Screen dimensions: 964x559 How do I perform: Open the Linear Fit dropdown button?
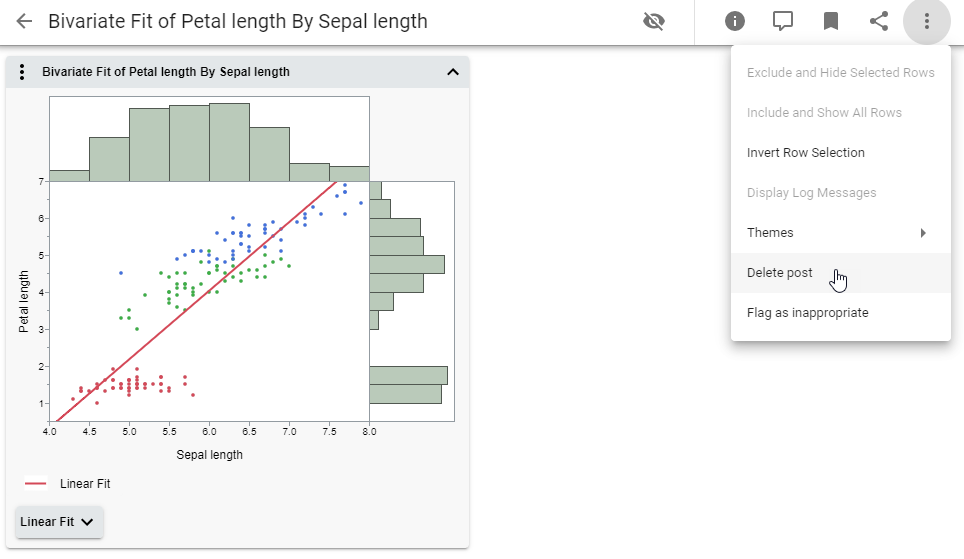59,521
